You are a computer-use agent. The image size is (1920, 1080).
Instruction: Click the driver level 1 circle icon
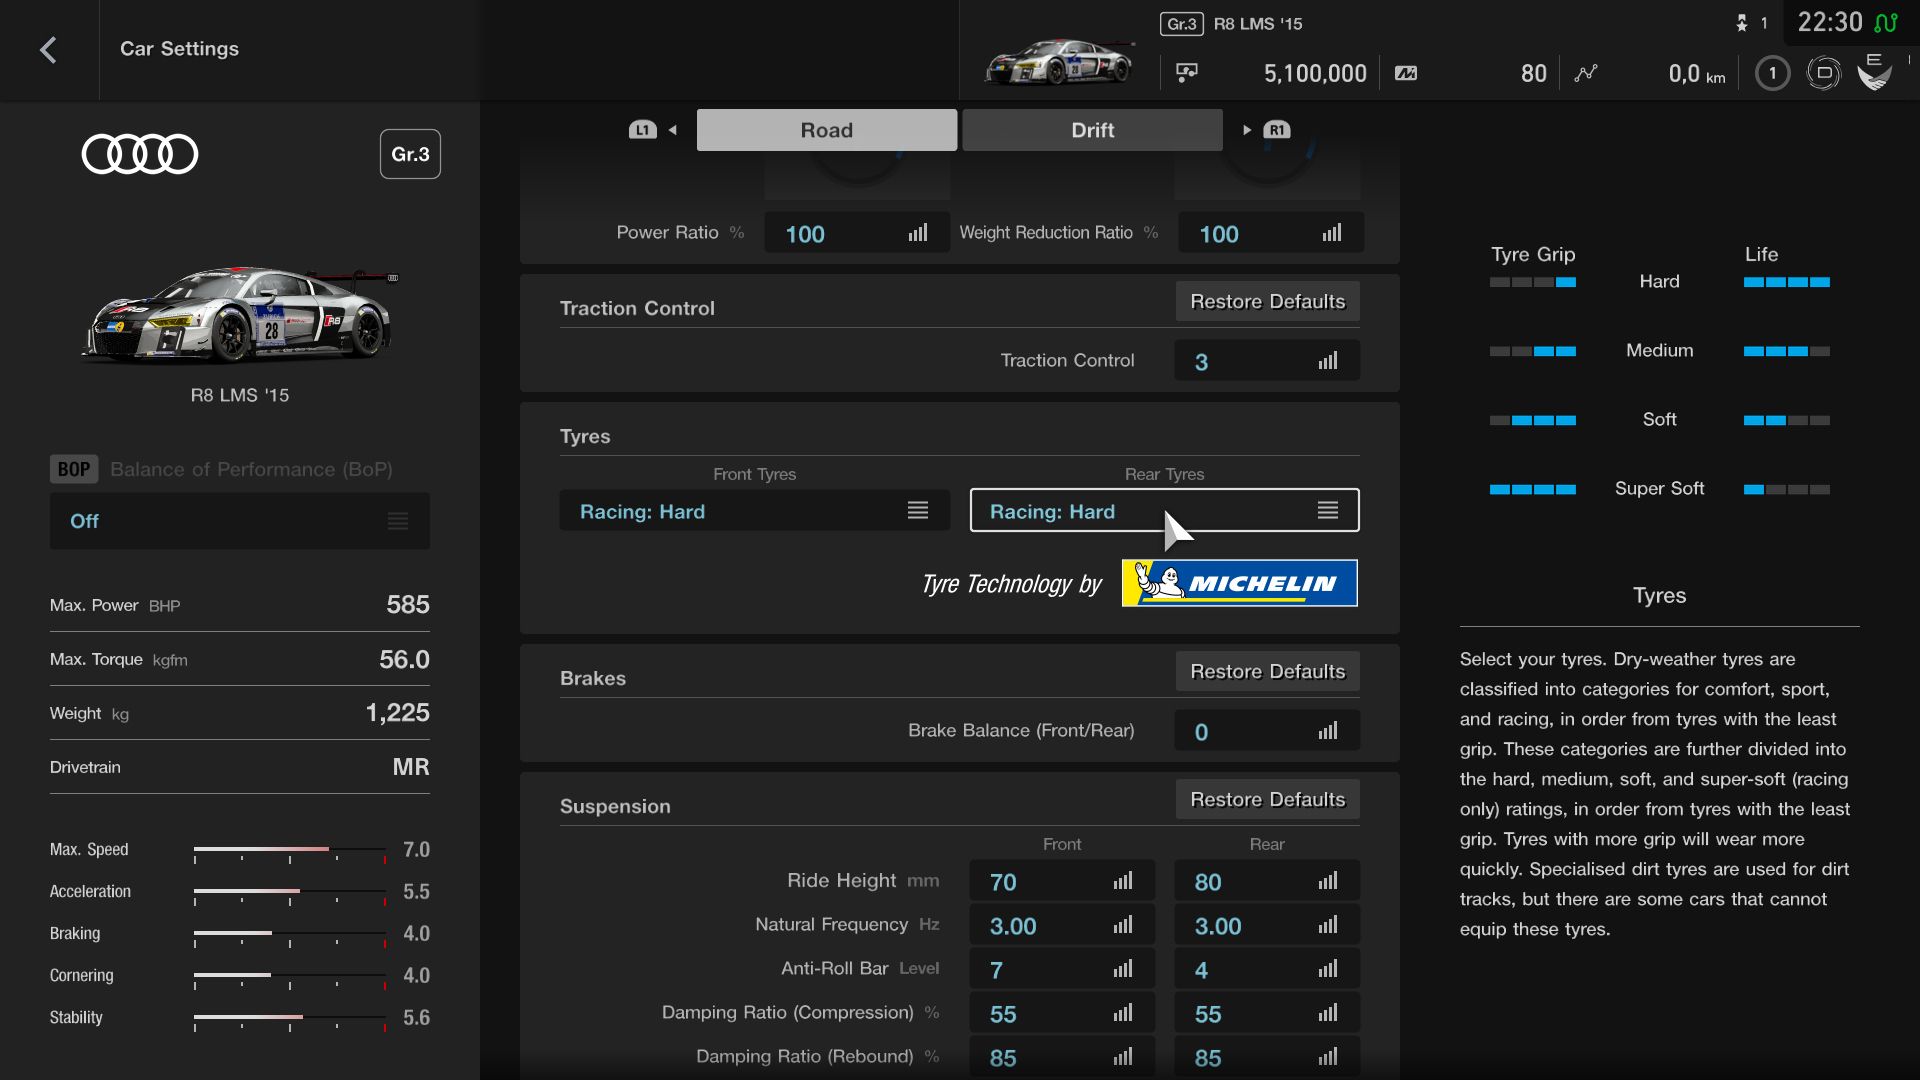click(1772, 73)
